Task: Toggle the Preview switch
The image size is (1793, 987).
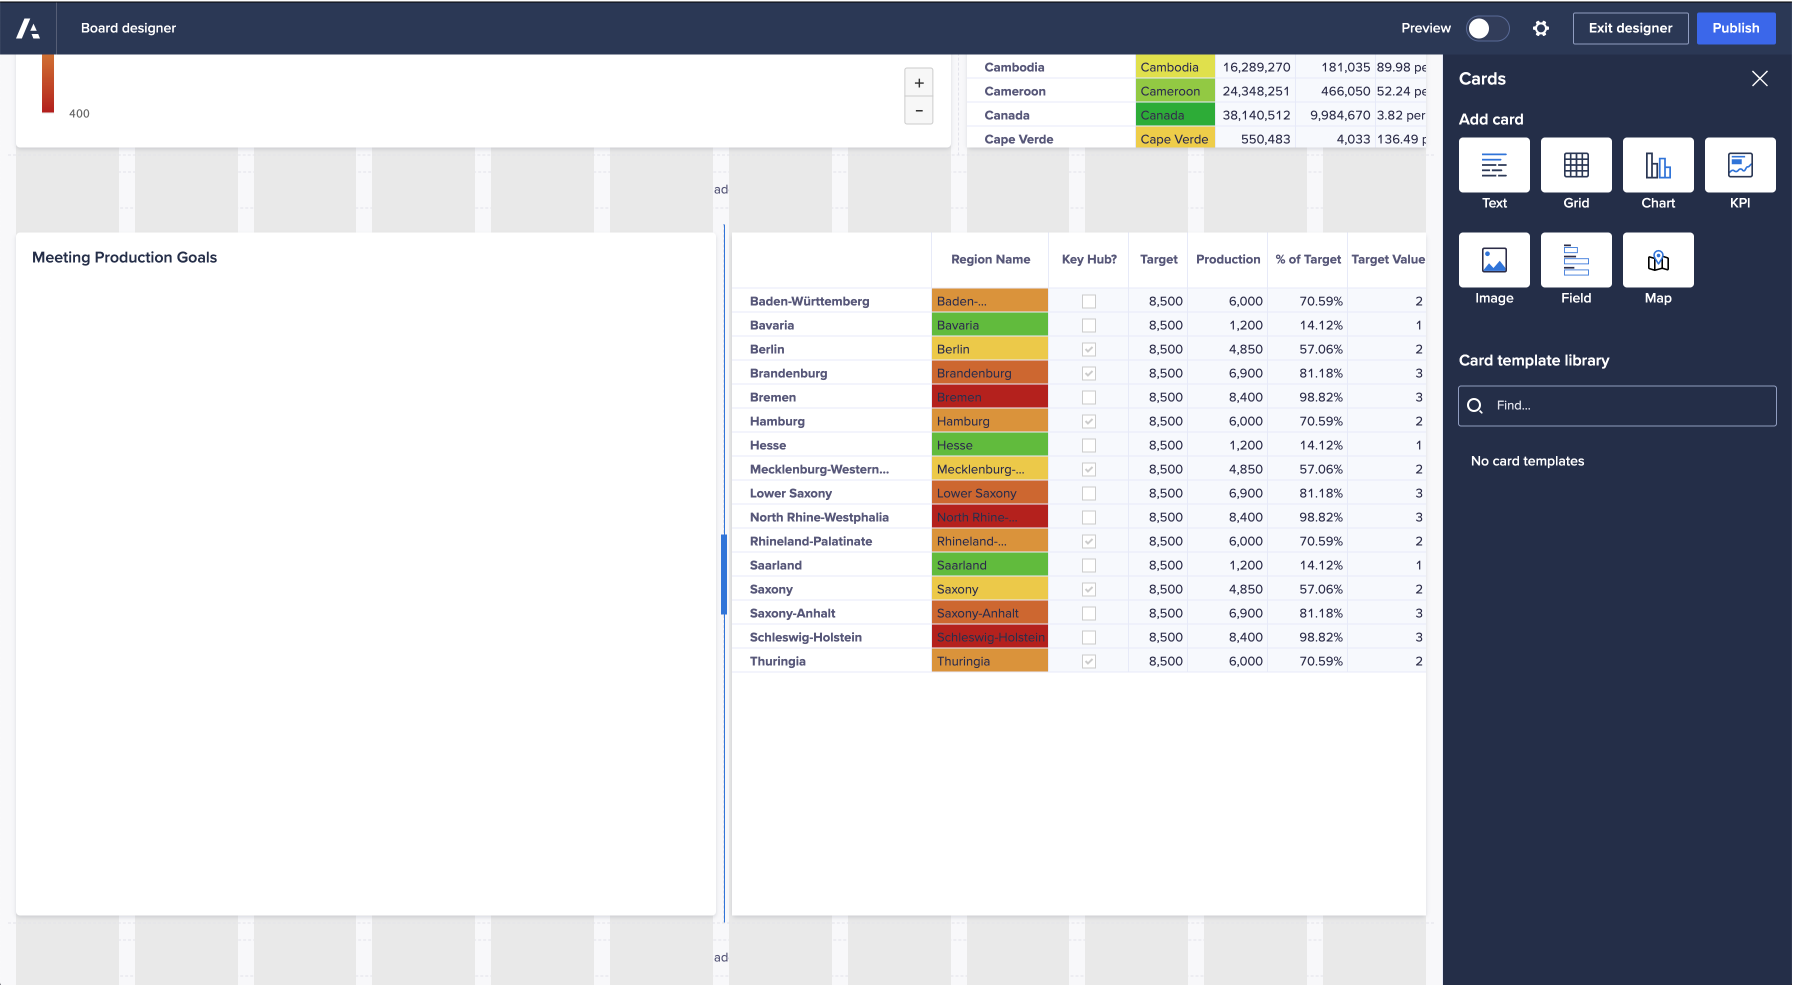Action: (1486, 28)
